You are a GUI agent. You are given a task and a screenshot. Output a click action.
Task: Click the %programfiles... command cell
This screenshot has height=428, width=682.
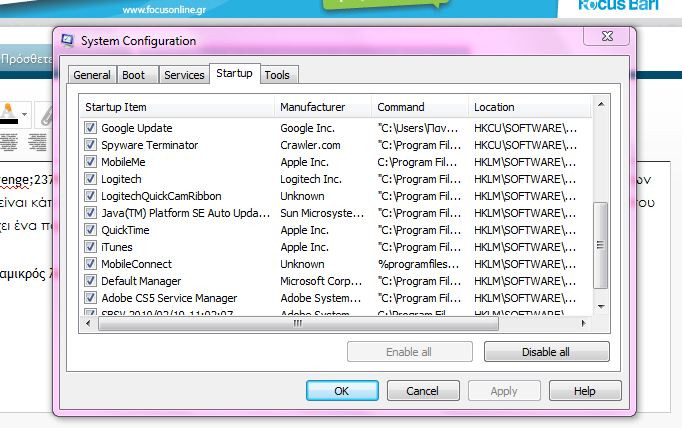(x=418, y=264)
